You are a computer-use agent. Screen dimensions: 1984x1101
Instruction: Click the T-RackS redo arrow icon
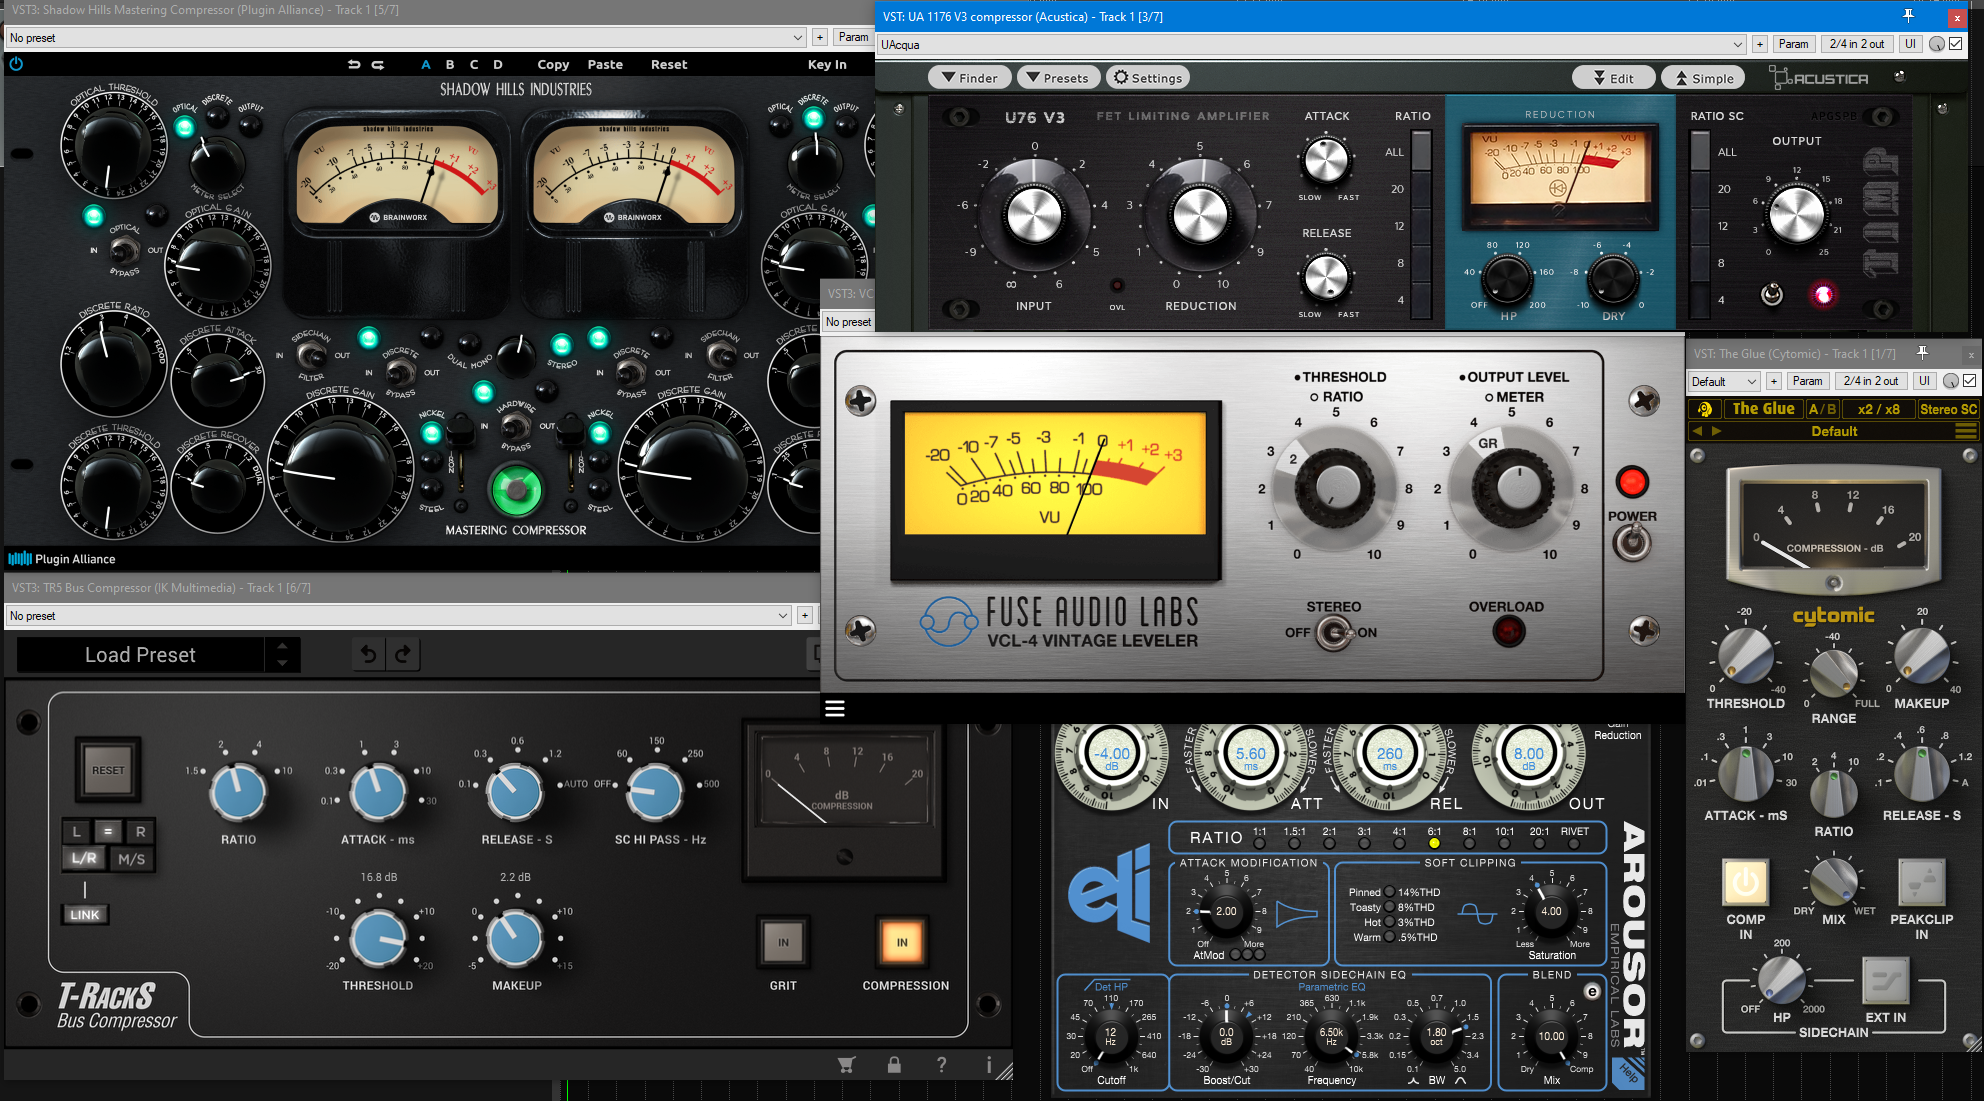coord(402,654)
